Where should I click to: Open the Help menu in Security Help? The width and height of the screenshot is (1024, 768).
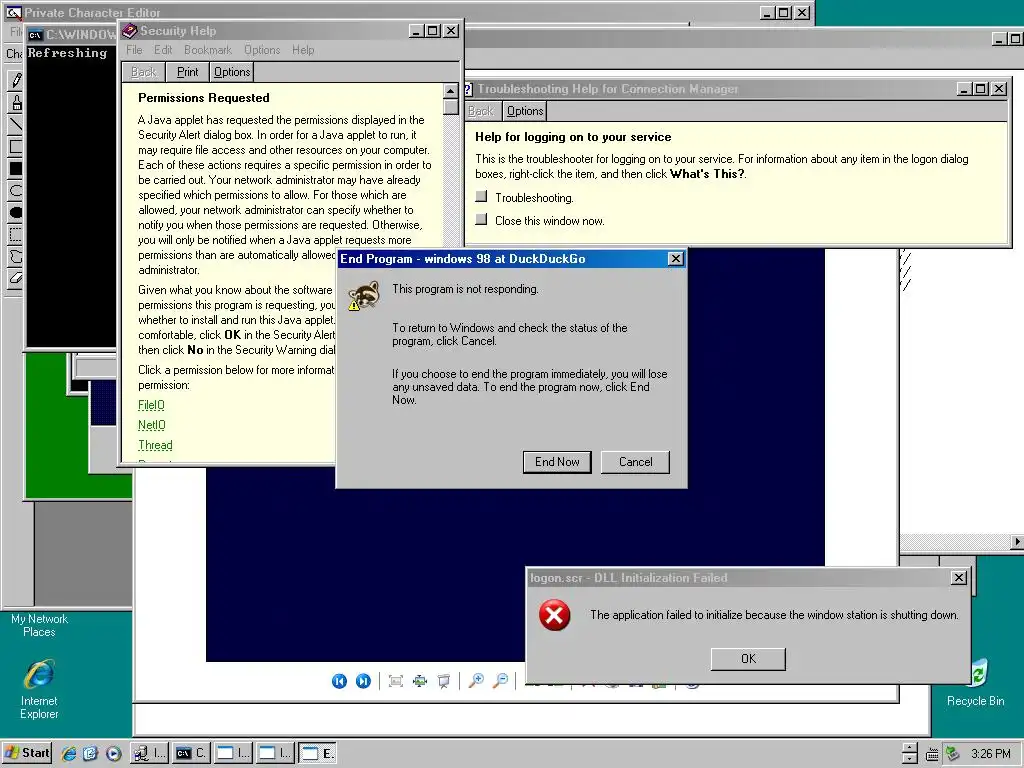click(303, 50)
